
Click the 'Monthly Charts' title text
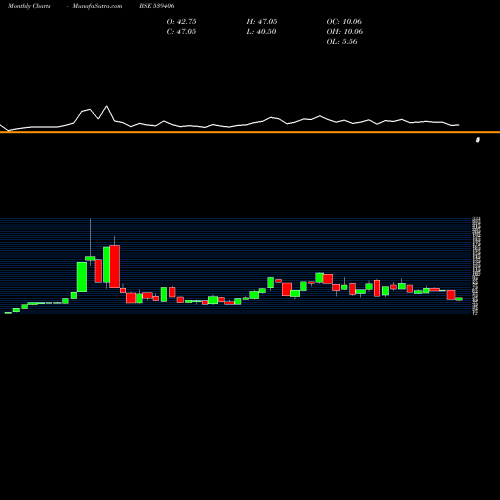pos(29,6)
